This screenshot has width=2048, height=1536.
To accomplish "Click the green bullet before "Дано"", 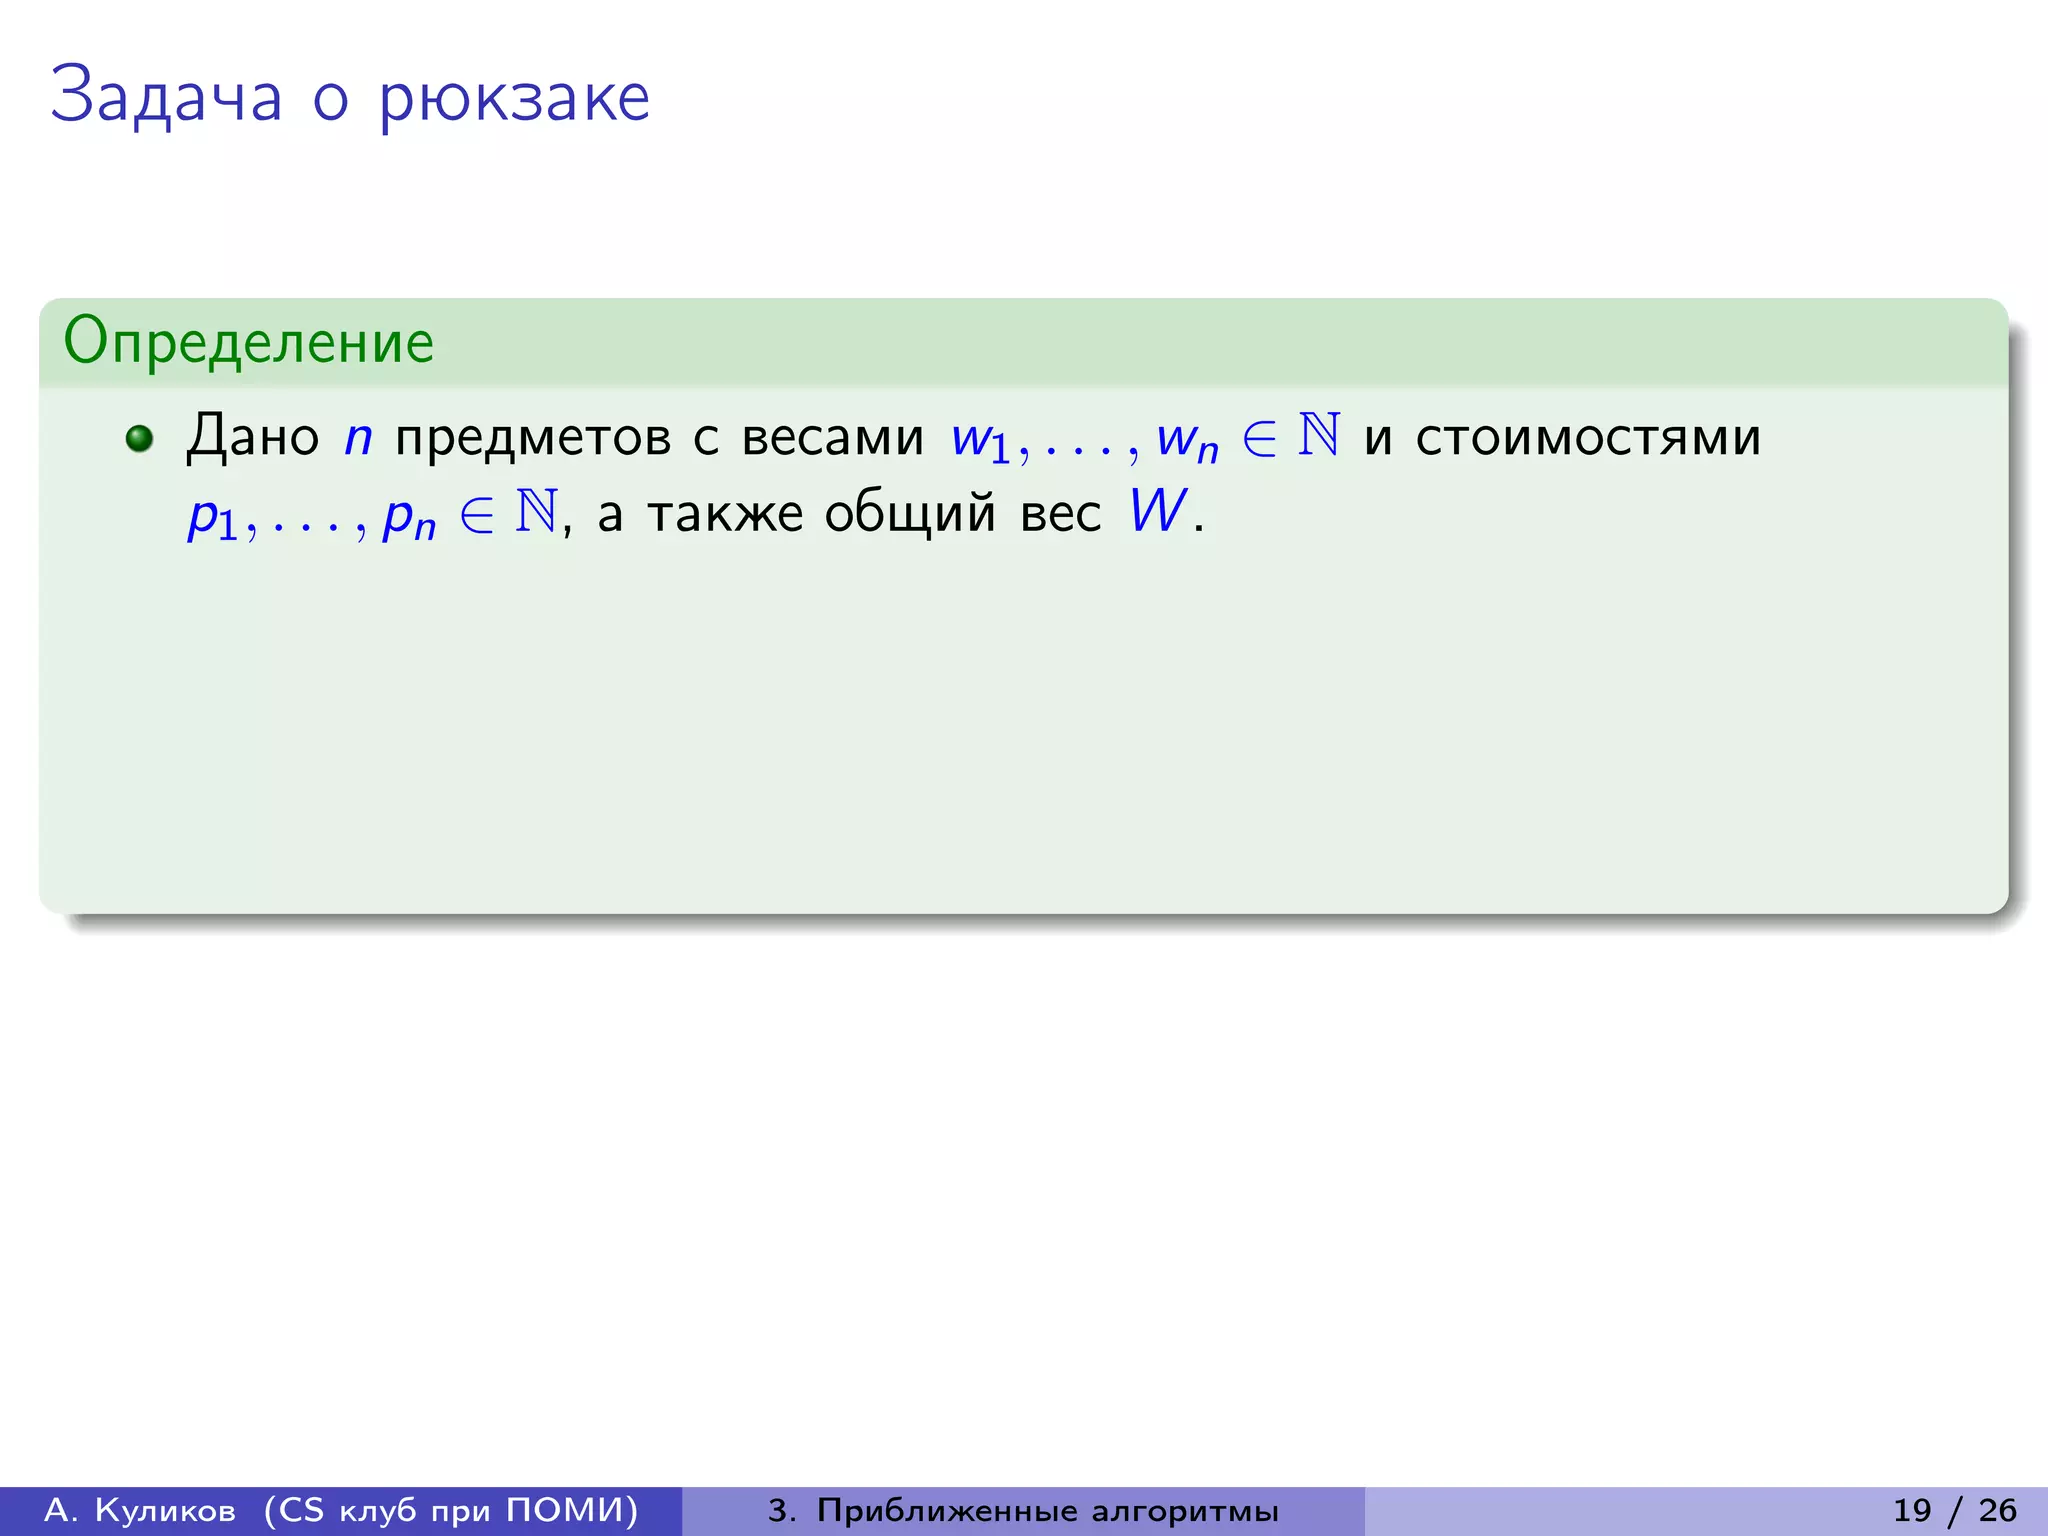I will (139, 438).
